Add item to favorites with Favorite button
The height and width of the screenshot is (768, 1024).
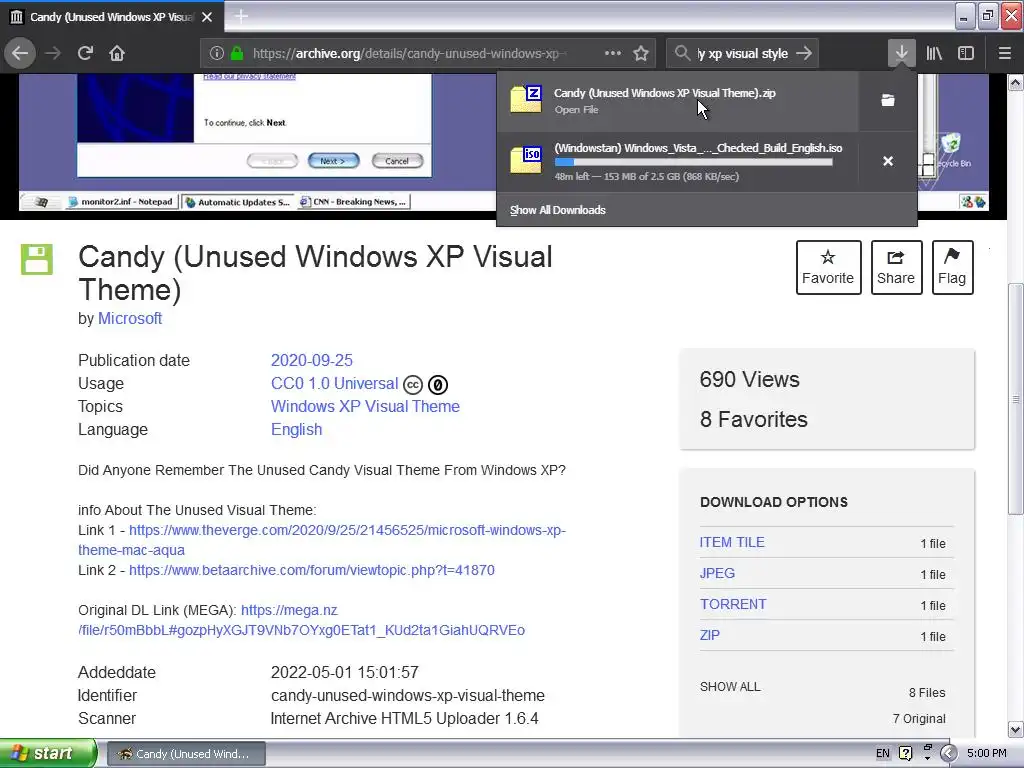[828, 267]
